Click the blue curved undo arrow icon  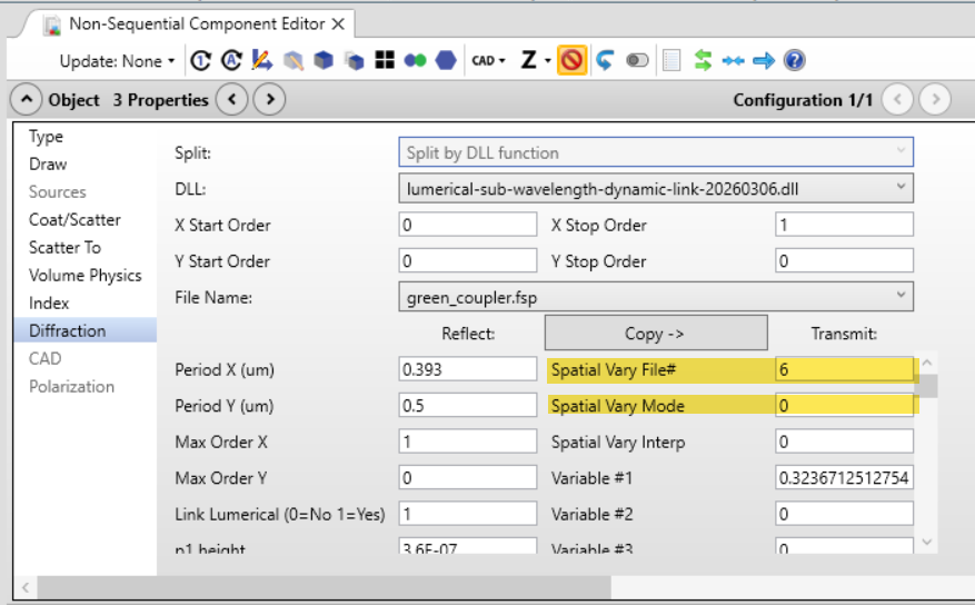pos(605,60)
